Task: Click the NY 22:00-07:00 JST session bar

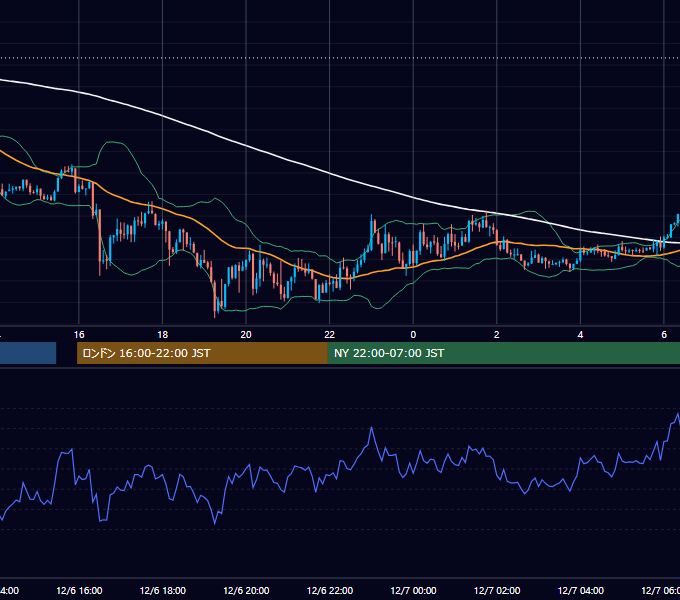Action: pyautogui.click(x=503, y=353)
